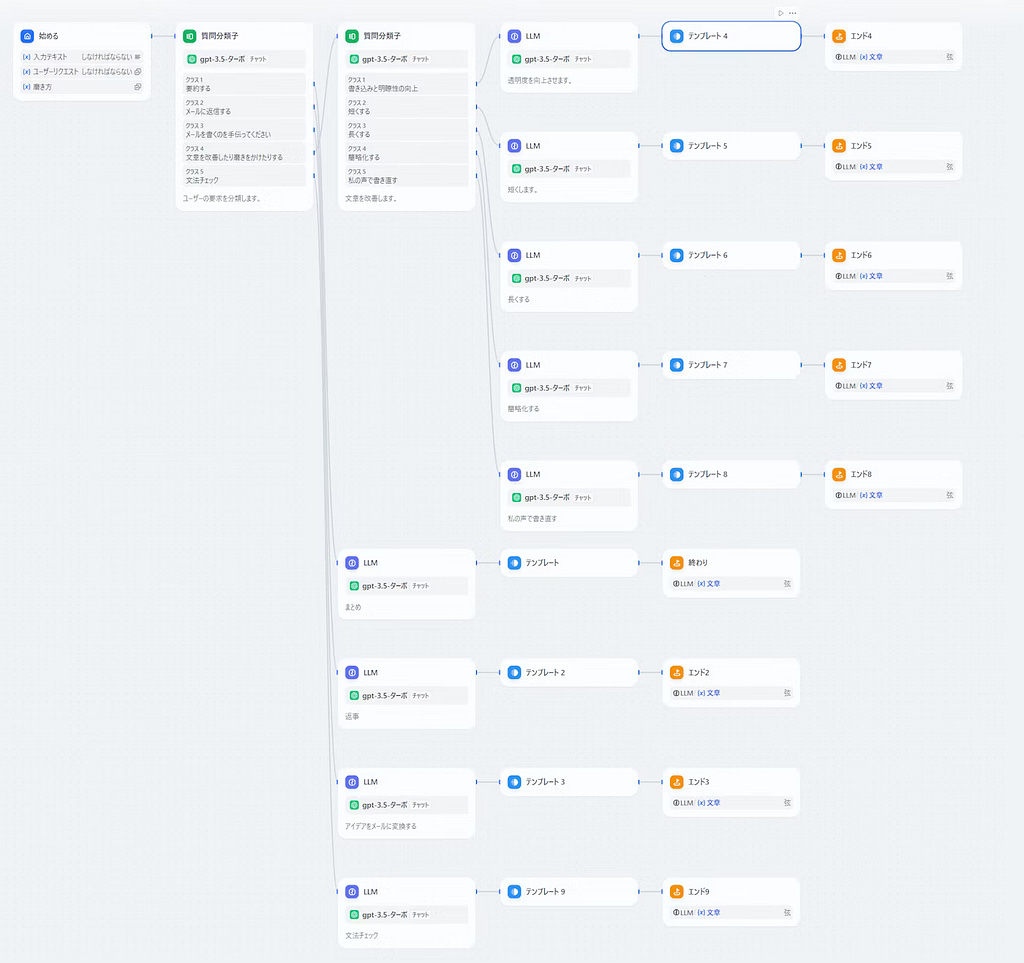Image resolution: width=1024 pixels, height=963 pixels.
Task: Select the クラス 2 短くする class row
Action: [x=407, y=107]
